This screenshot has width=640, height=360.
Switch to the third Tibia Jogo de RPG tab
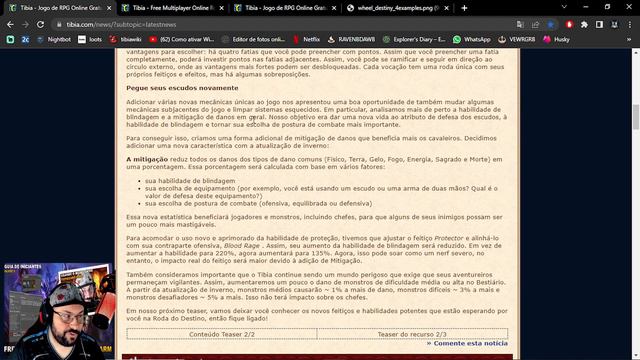(286, 8)
